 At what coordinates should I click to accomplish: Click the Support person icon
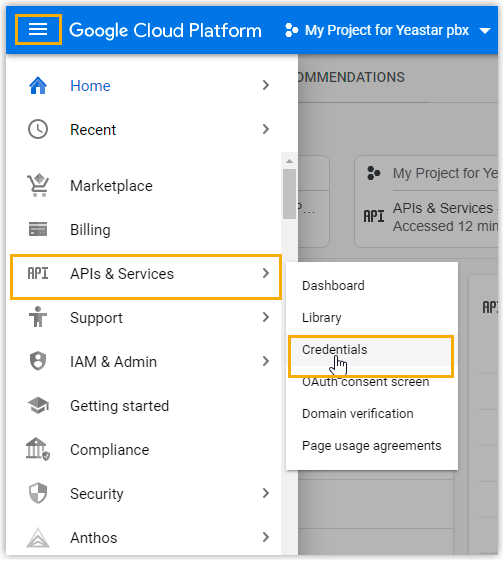pyautogui.click(x=38, y=317)
